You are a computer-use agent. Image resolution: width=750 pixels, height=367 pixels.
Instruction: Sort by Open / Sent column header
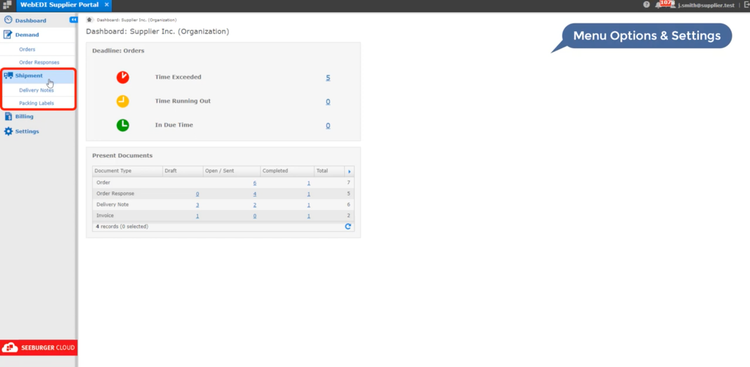232,171
